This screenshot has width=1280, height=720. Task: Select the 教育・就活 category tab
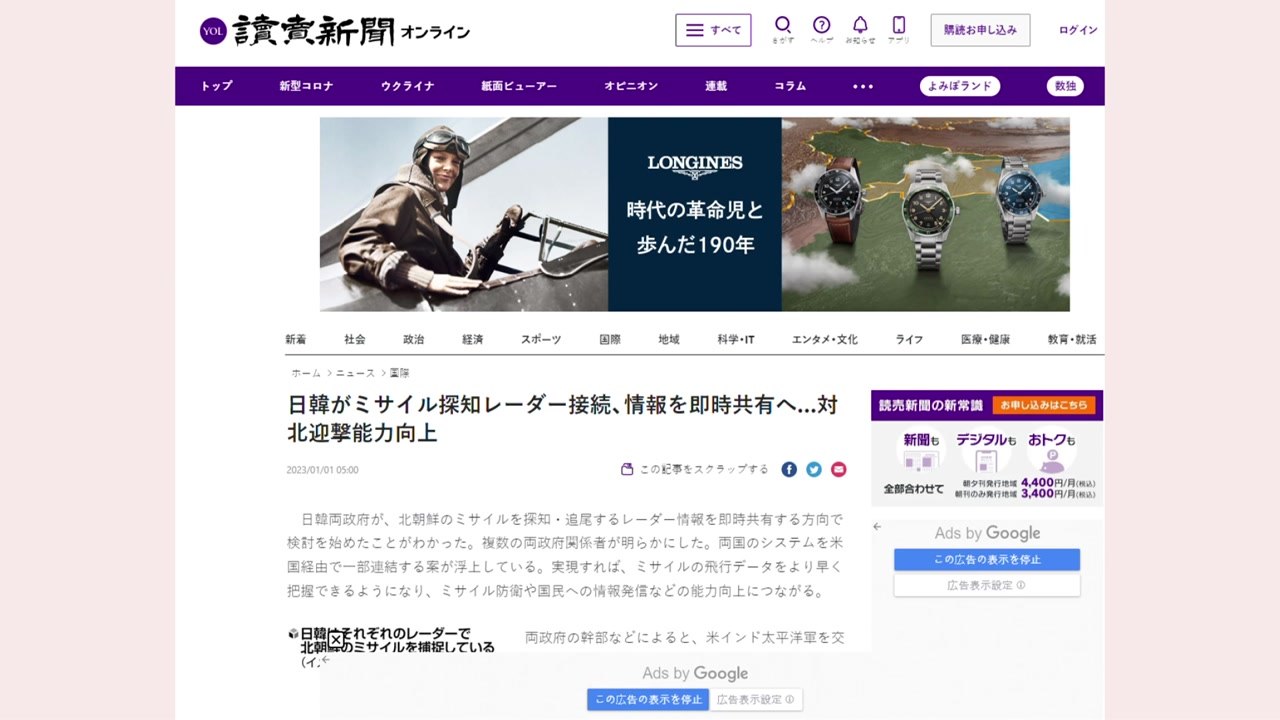(x=1072, y=340)
